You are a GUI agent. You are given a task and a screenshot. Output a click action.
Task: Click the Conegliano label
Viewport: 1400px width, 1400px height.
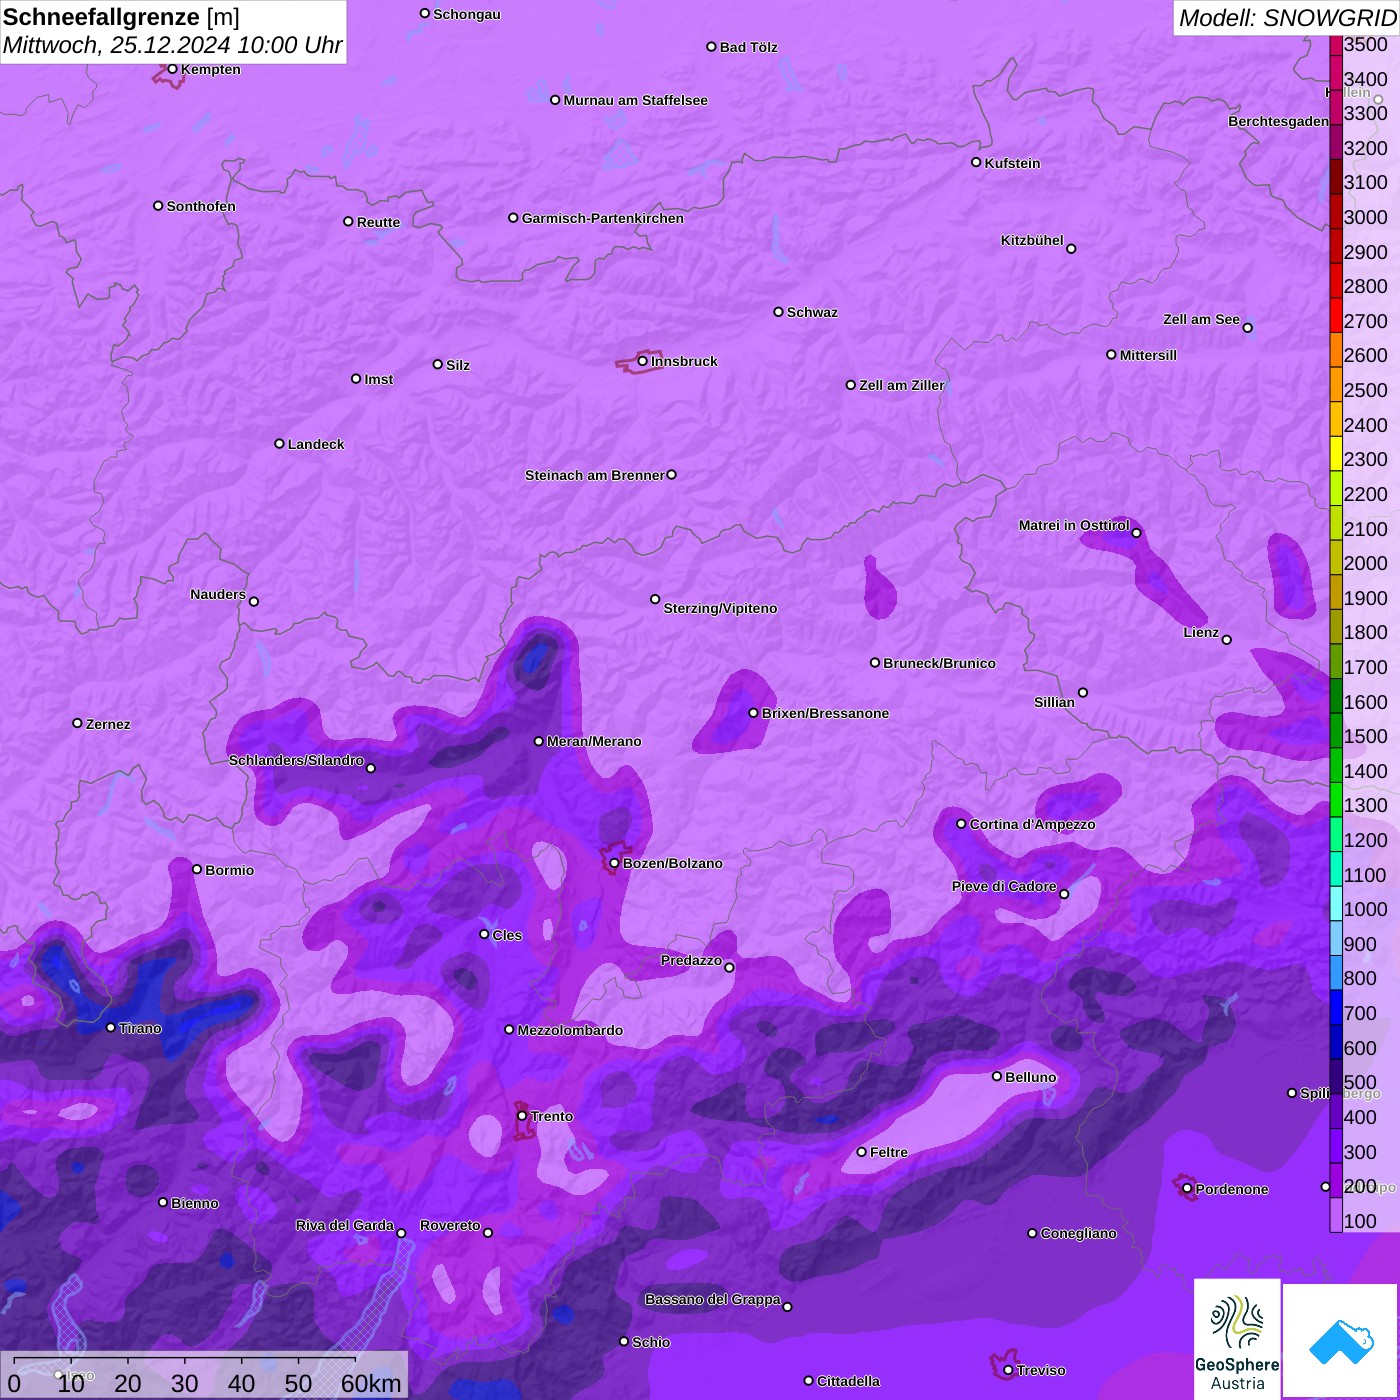(1079, 1233)
